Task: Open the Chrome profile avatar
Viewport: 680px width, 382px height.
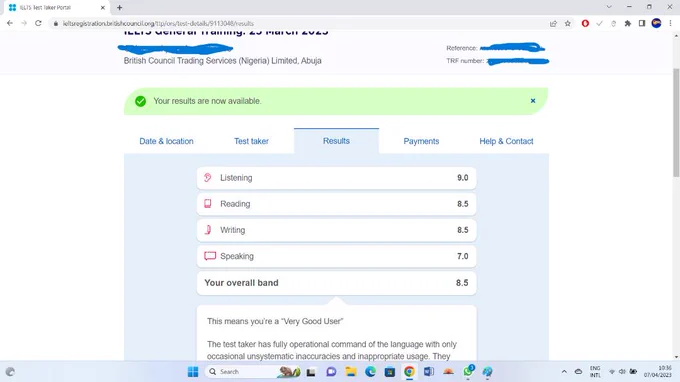Action: (x=656, y=23)
